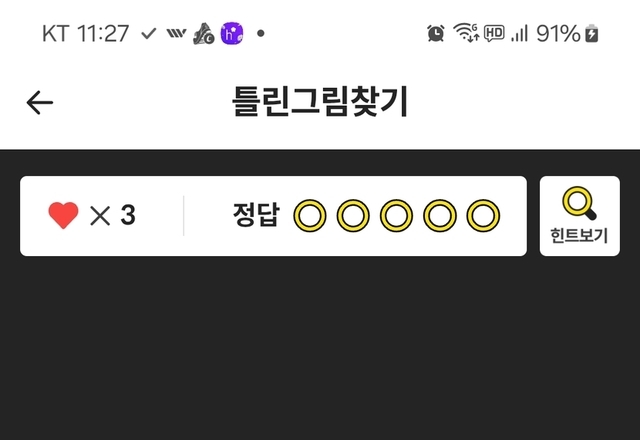Viewport: 640px width, 440px height.
Task: Click the 힌트보기 button label
Action: [579, 236]
